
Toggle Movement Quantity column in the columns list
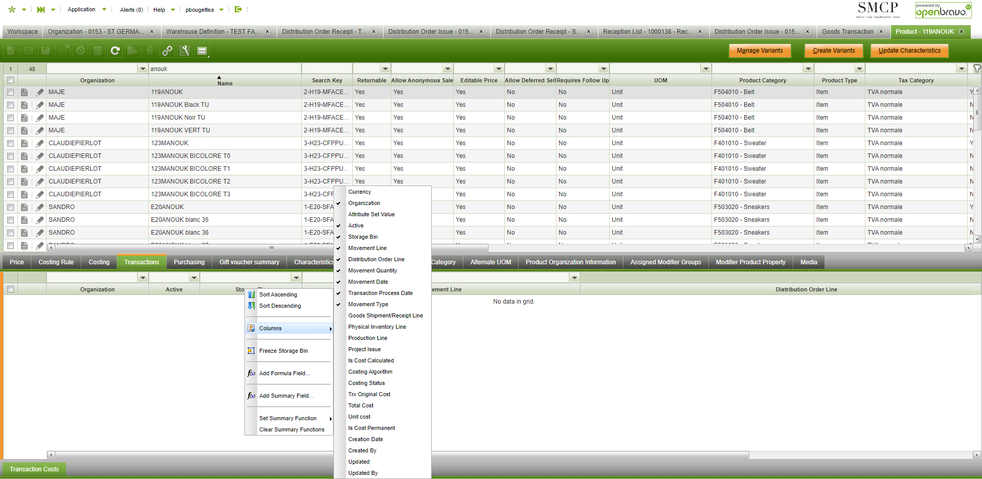372,271
